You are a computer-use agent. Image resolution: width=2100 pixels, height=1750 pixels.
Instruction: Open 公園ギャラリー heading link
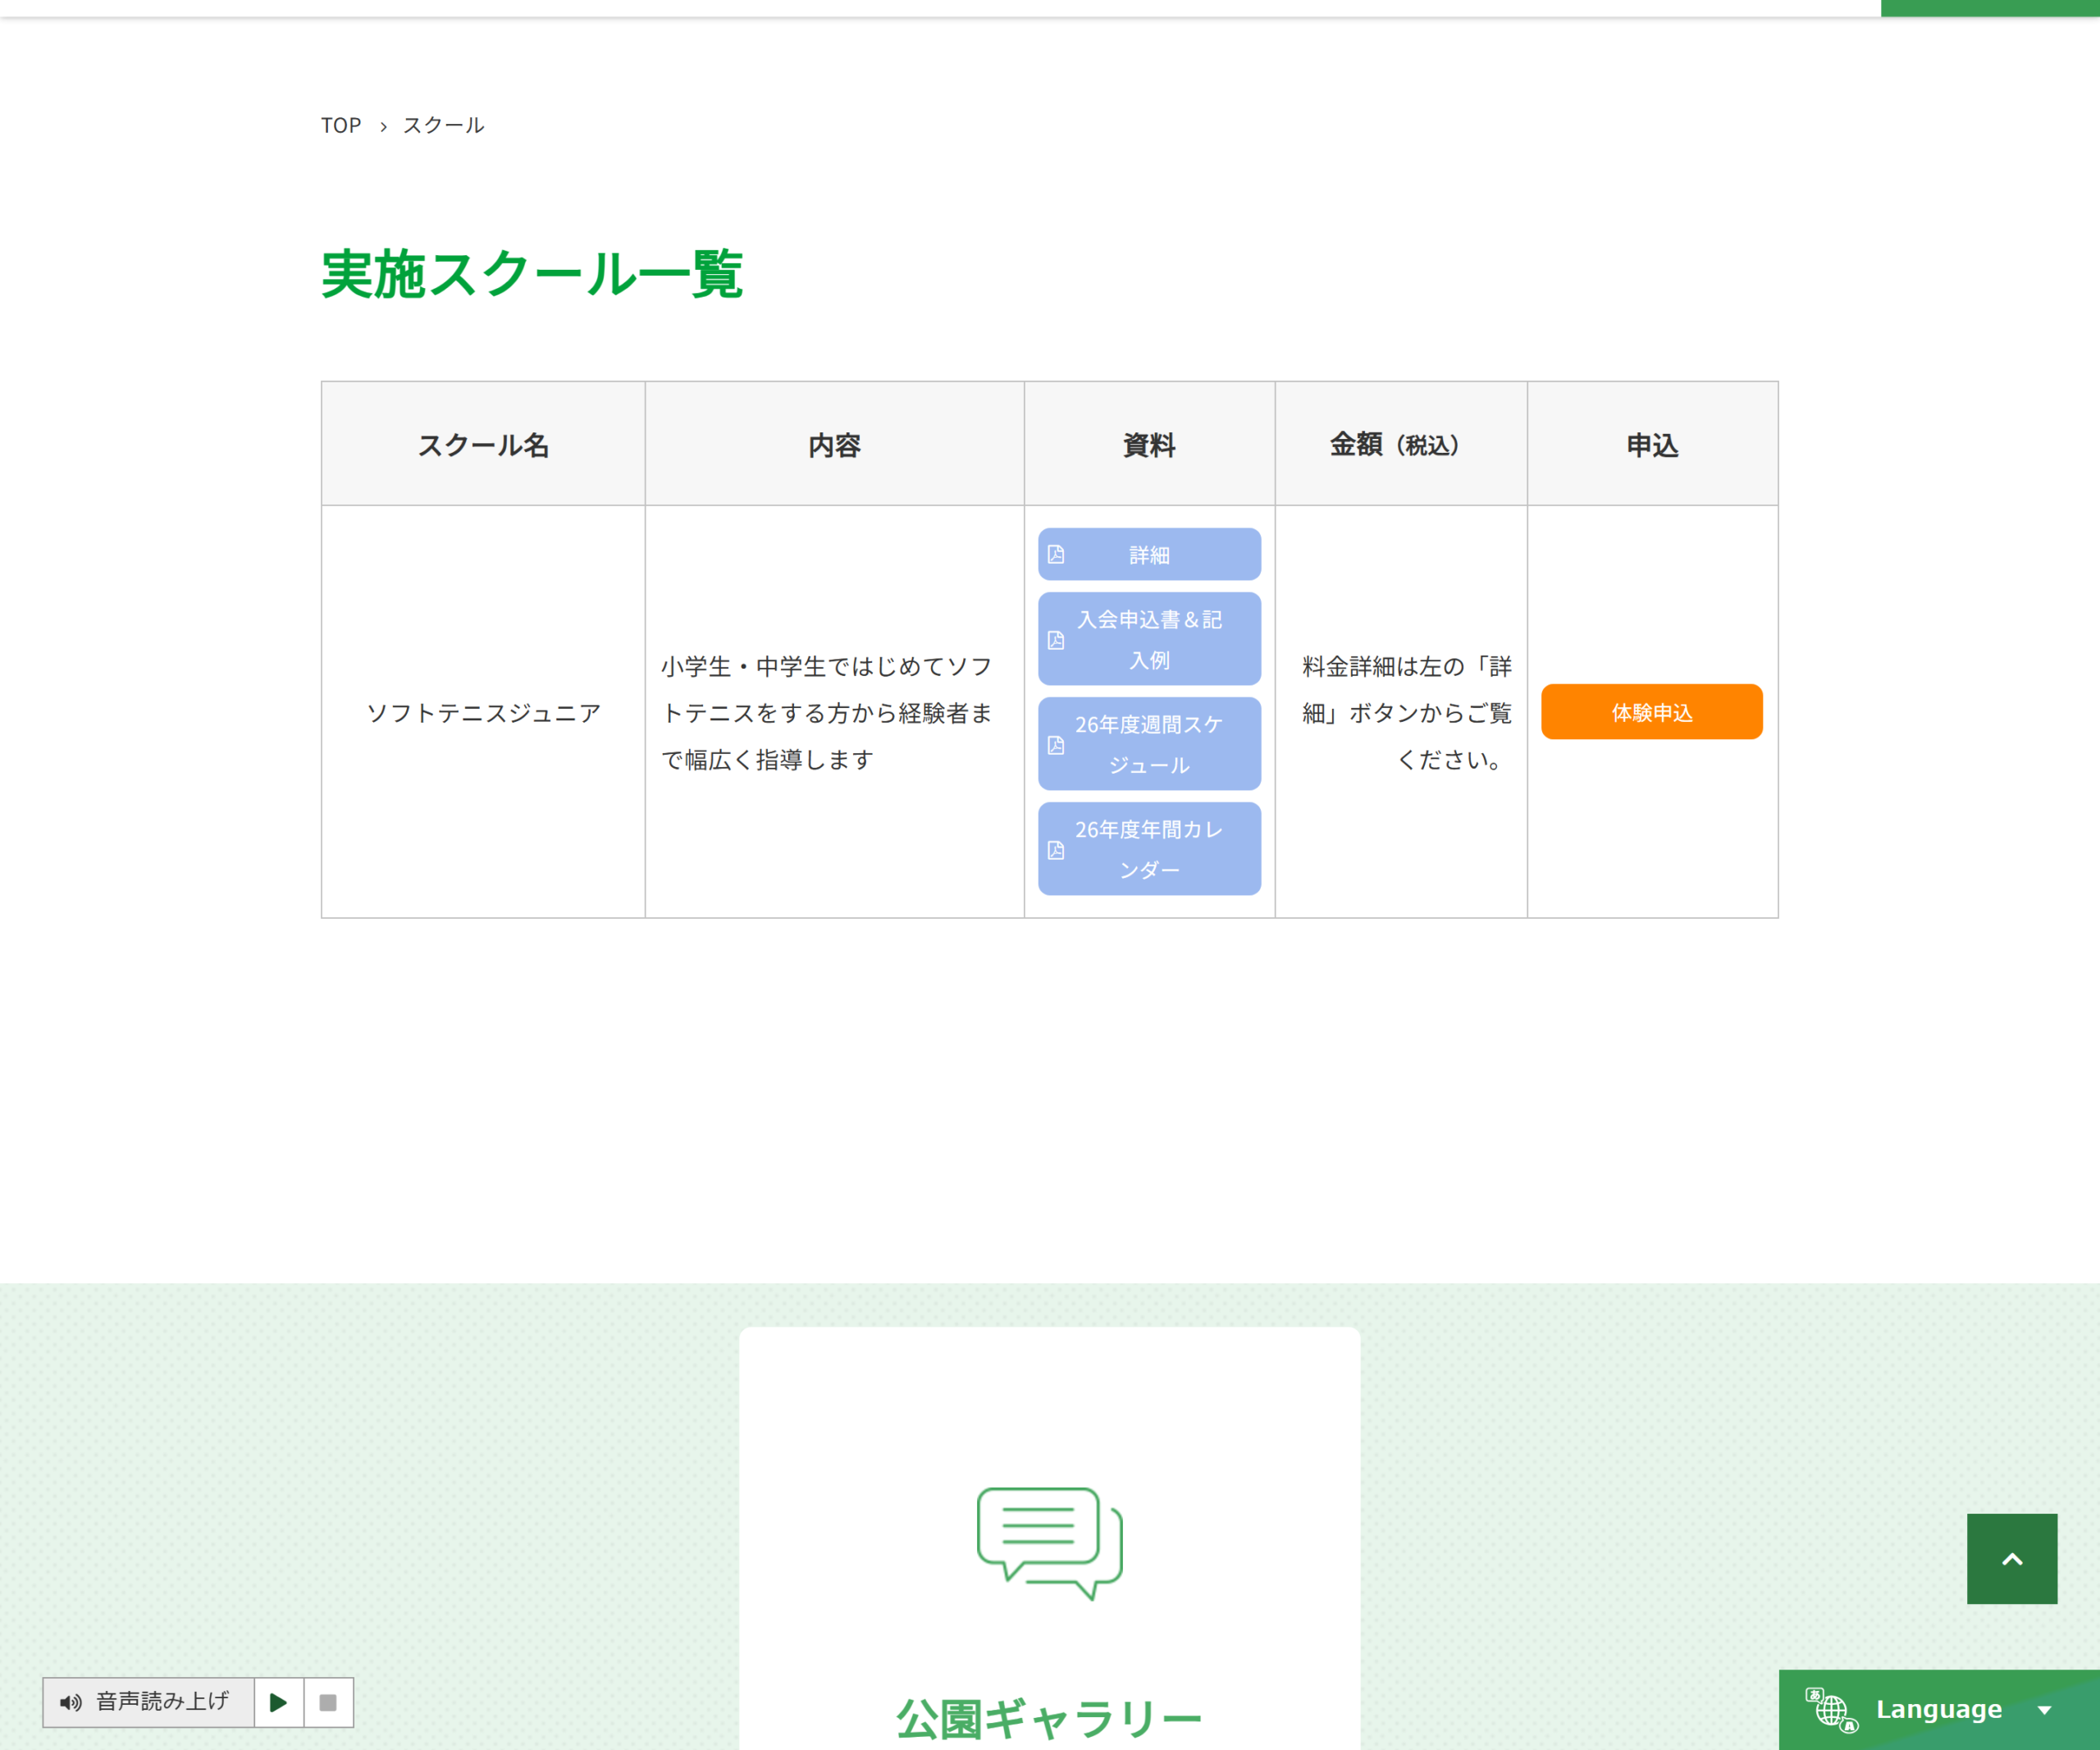(1049, 1719)
